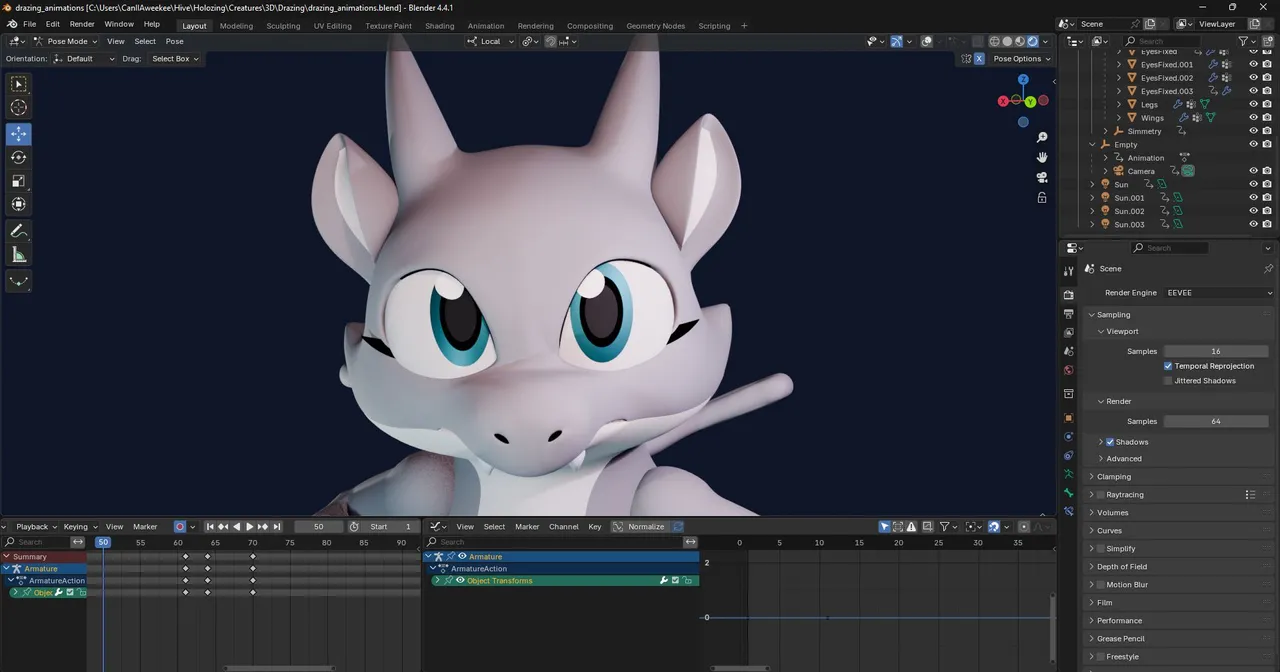Open the Tool properties tab icon

click(1068, 269)
